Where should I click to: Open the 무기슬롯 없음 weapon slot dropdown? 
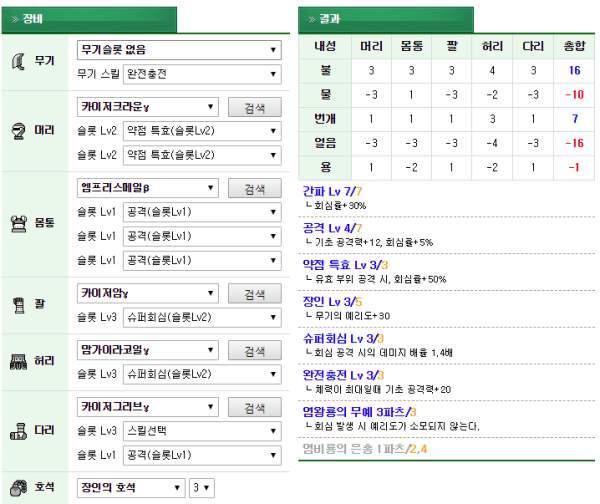click(x=179, y=50)
